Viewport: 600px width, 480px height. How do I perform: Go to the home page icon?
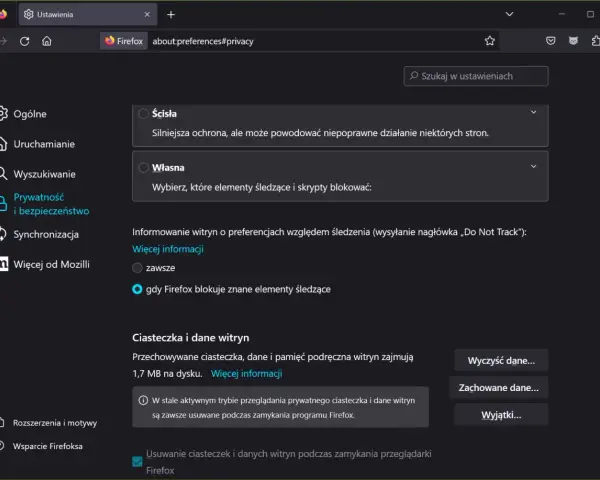47,41
